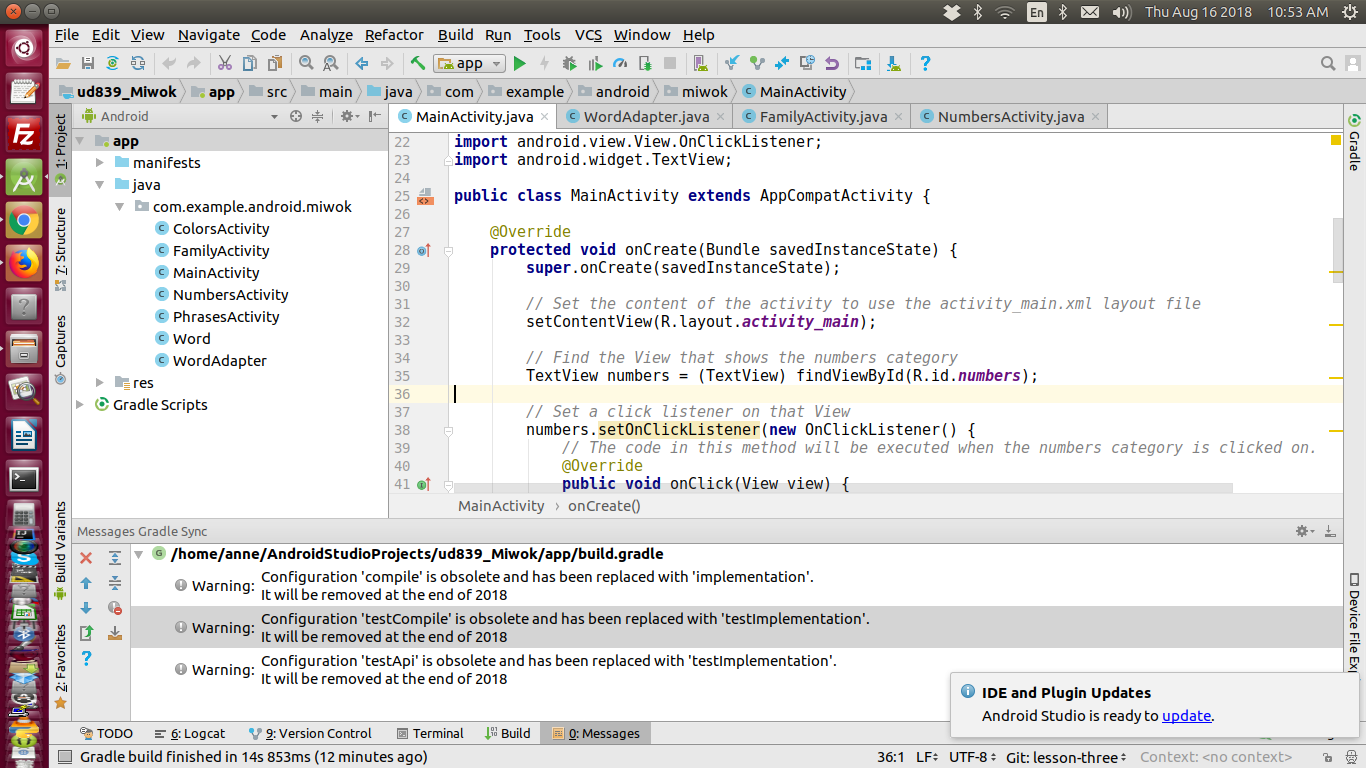This screenshot has width=1366, height=768.
Task: Click the Export to text file icon
Action: (x=86, y=633)
